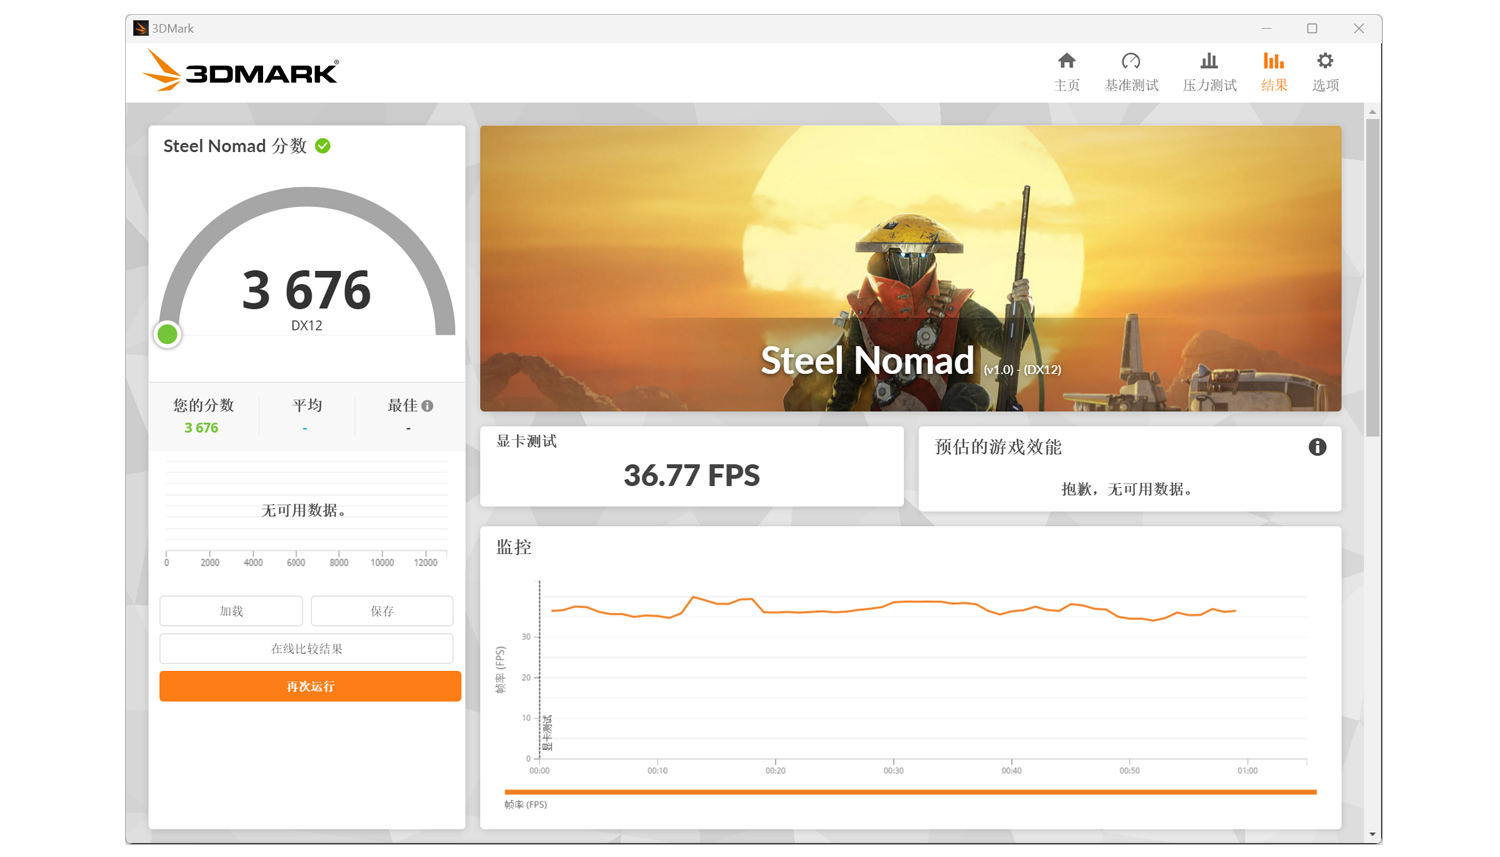Click the 3DMark app icon in title bar
Image resolution: width=1500 pixels, height=857 pixels.
141,28
